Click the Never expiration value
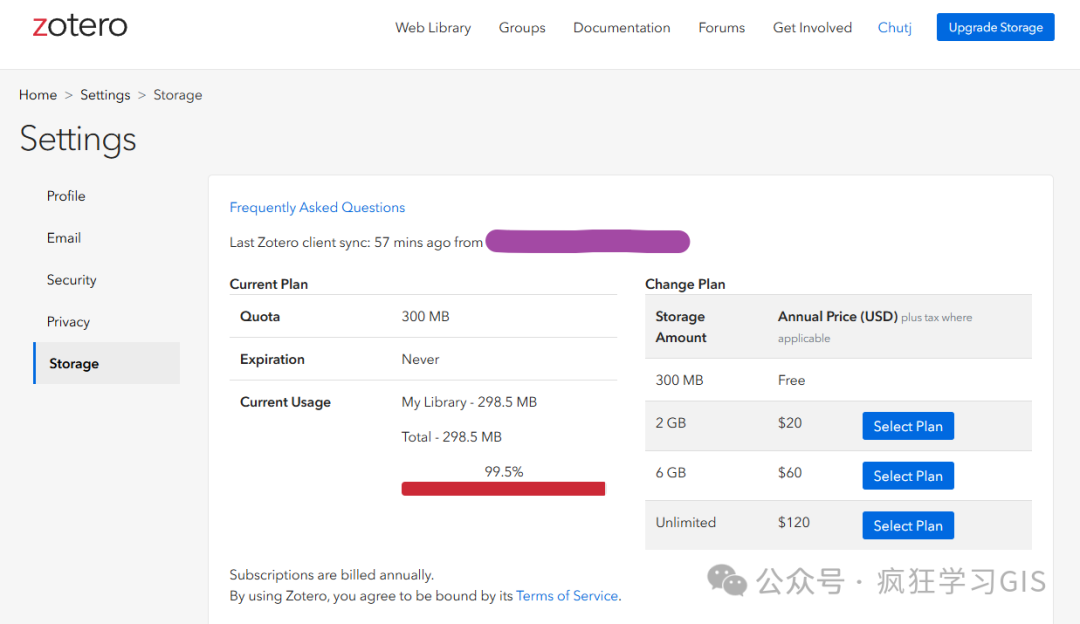 pyautogui.click(x=420, y=360)
